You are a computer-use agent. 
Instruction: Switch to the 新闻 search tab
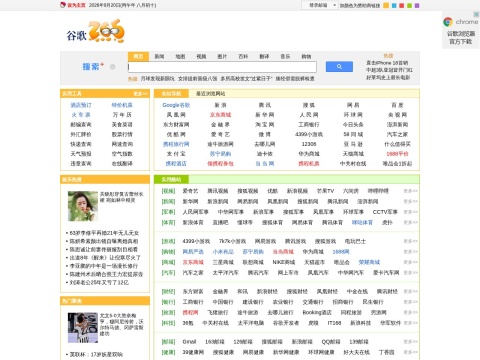coord(159,56)
